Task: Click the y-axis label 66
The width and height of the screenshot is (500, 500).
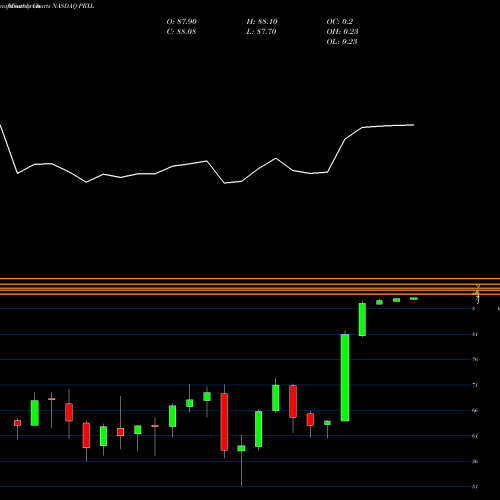Action: [475, 410]
